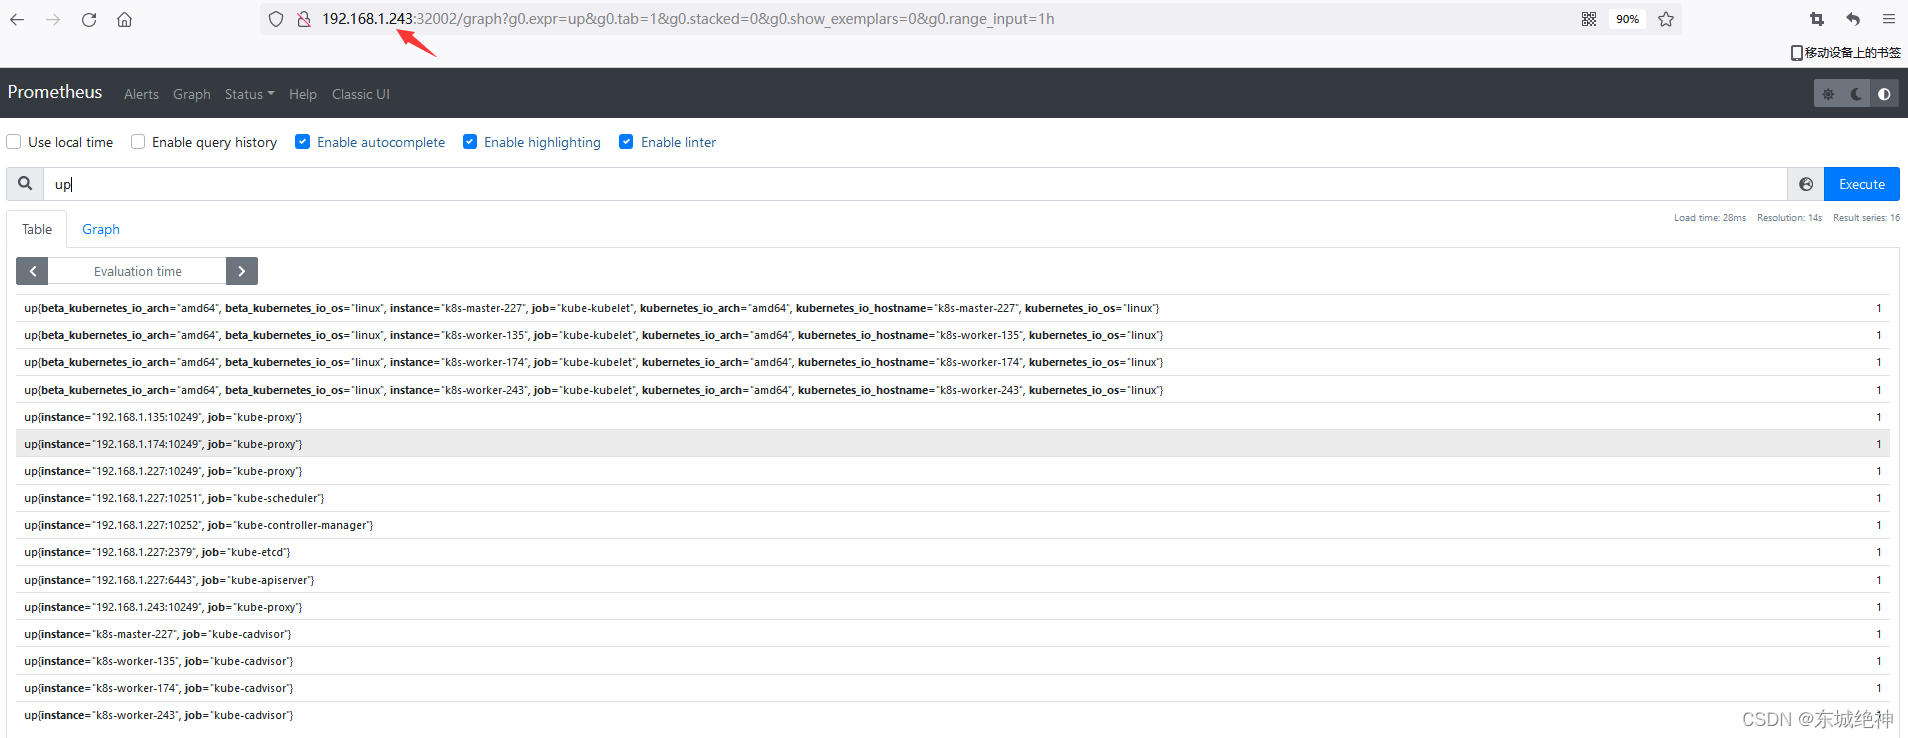Click the browser forward arrow

[x=53, y=19]
